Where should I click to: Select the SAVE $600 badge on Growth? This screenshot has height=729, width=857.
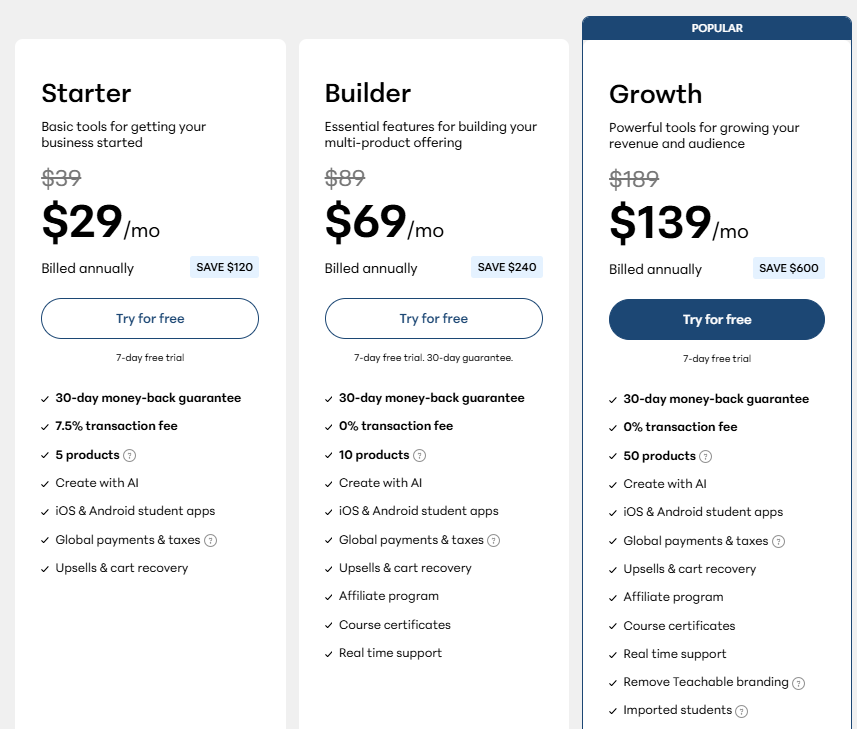[x=789, y=268]
